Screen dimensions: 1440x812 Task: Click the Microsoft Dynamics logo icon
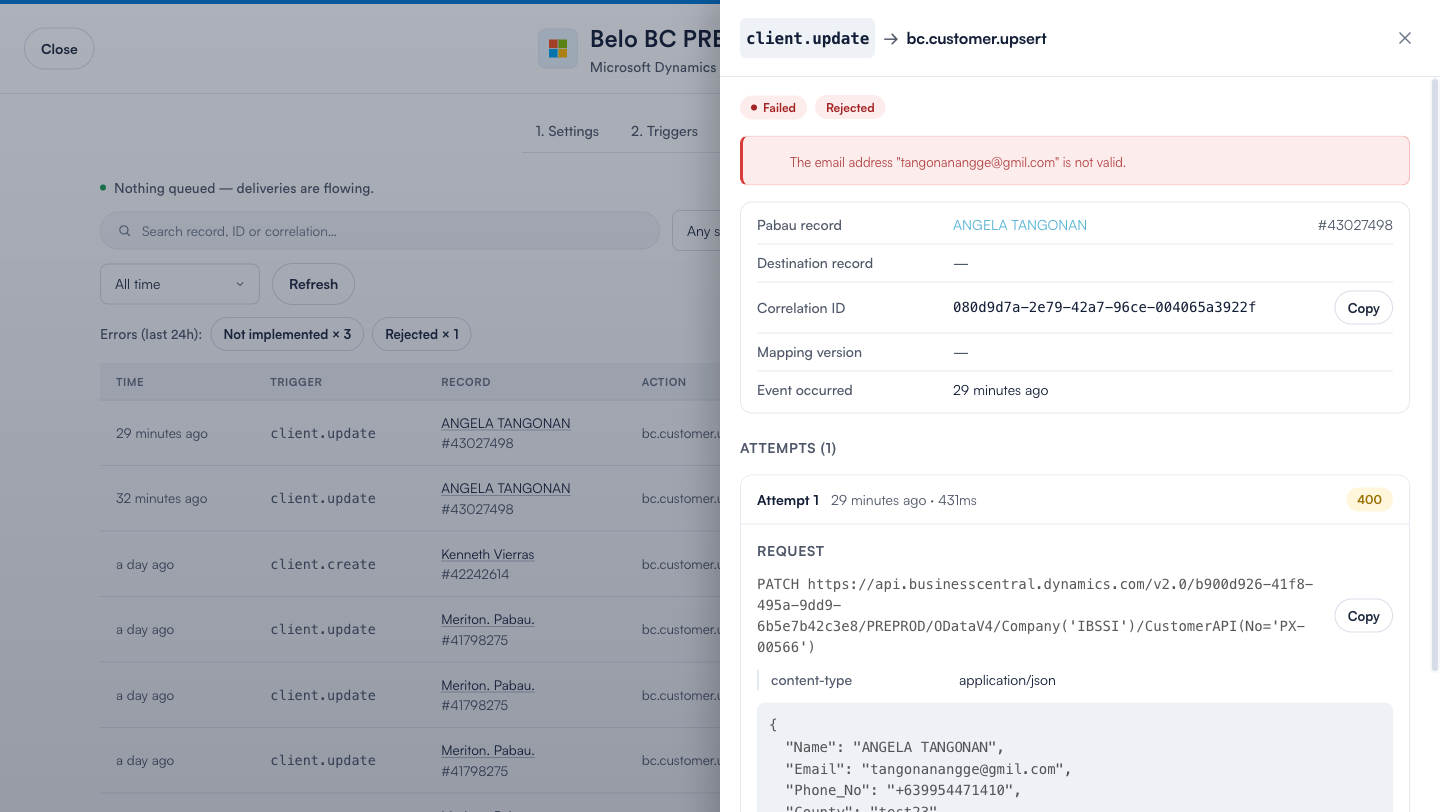tap(558, 49)
